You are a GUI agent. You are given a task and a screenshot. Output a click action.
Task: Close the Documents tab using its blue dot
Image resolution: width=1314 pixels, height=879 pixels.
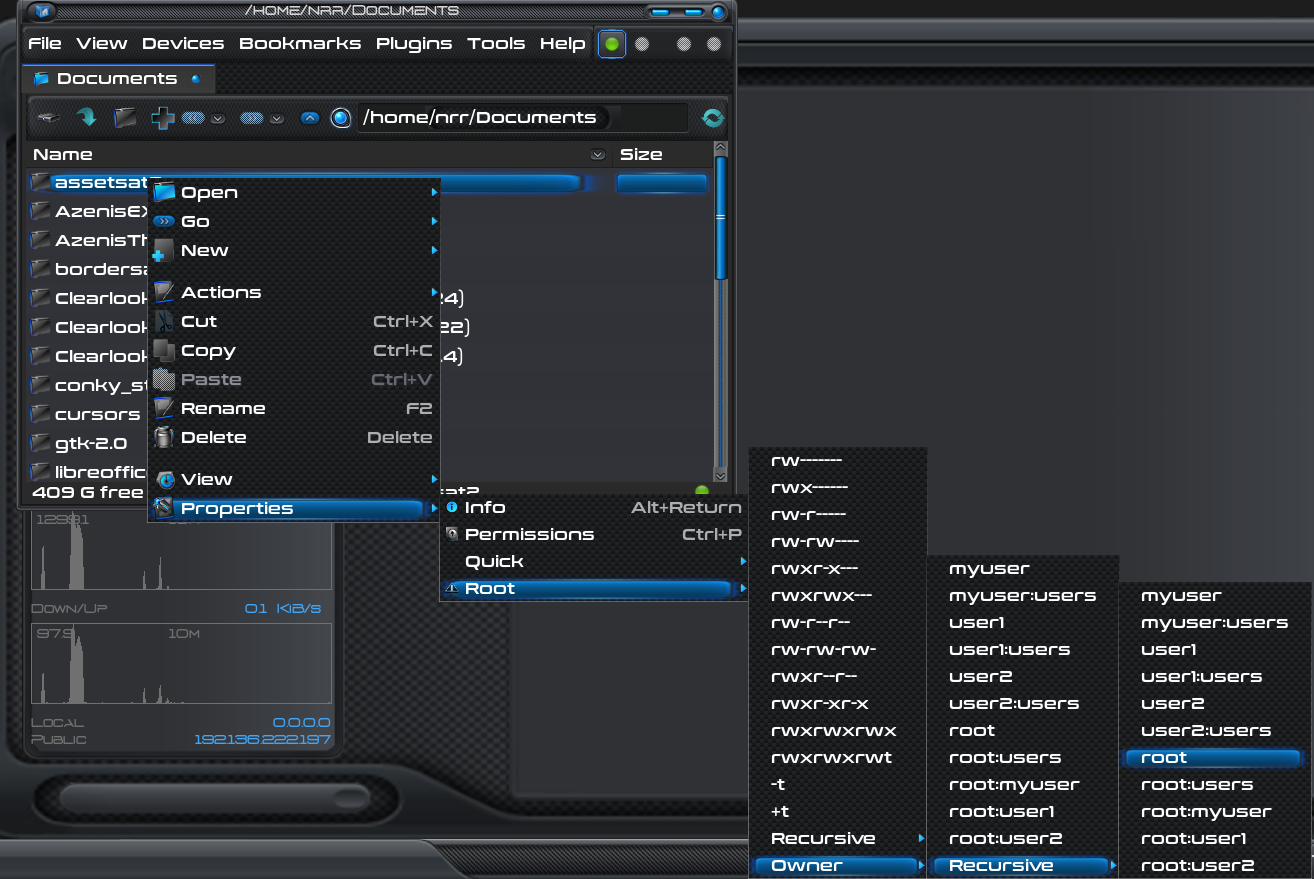tap(196, 79)
